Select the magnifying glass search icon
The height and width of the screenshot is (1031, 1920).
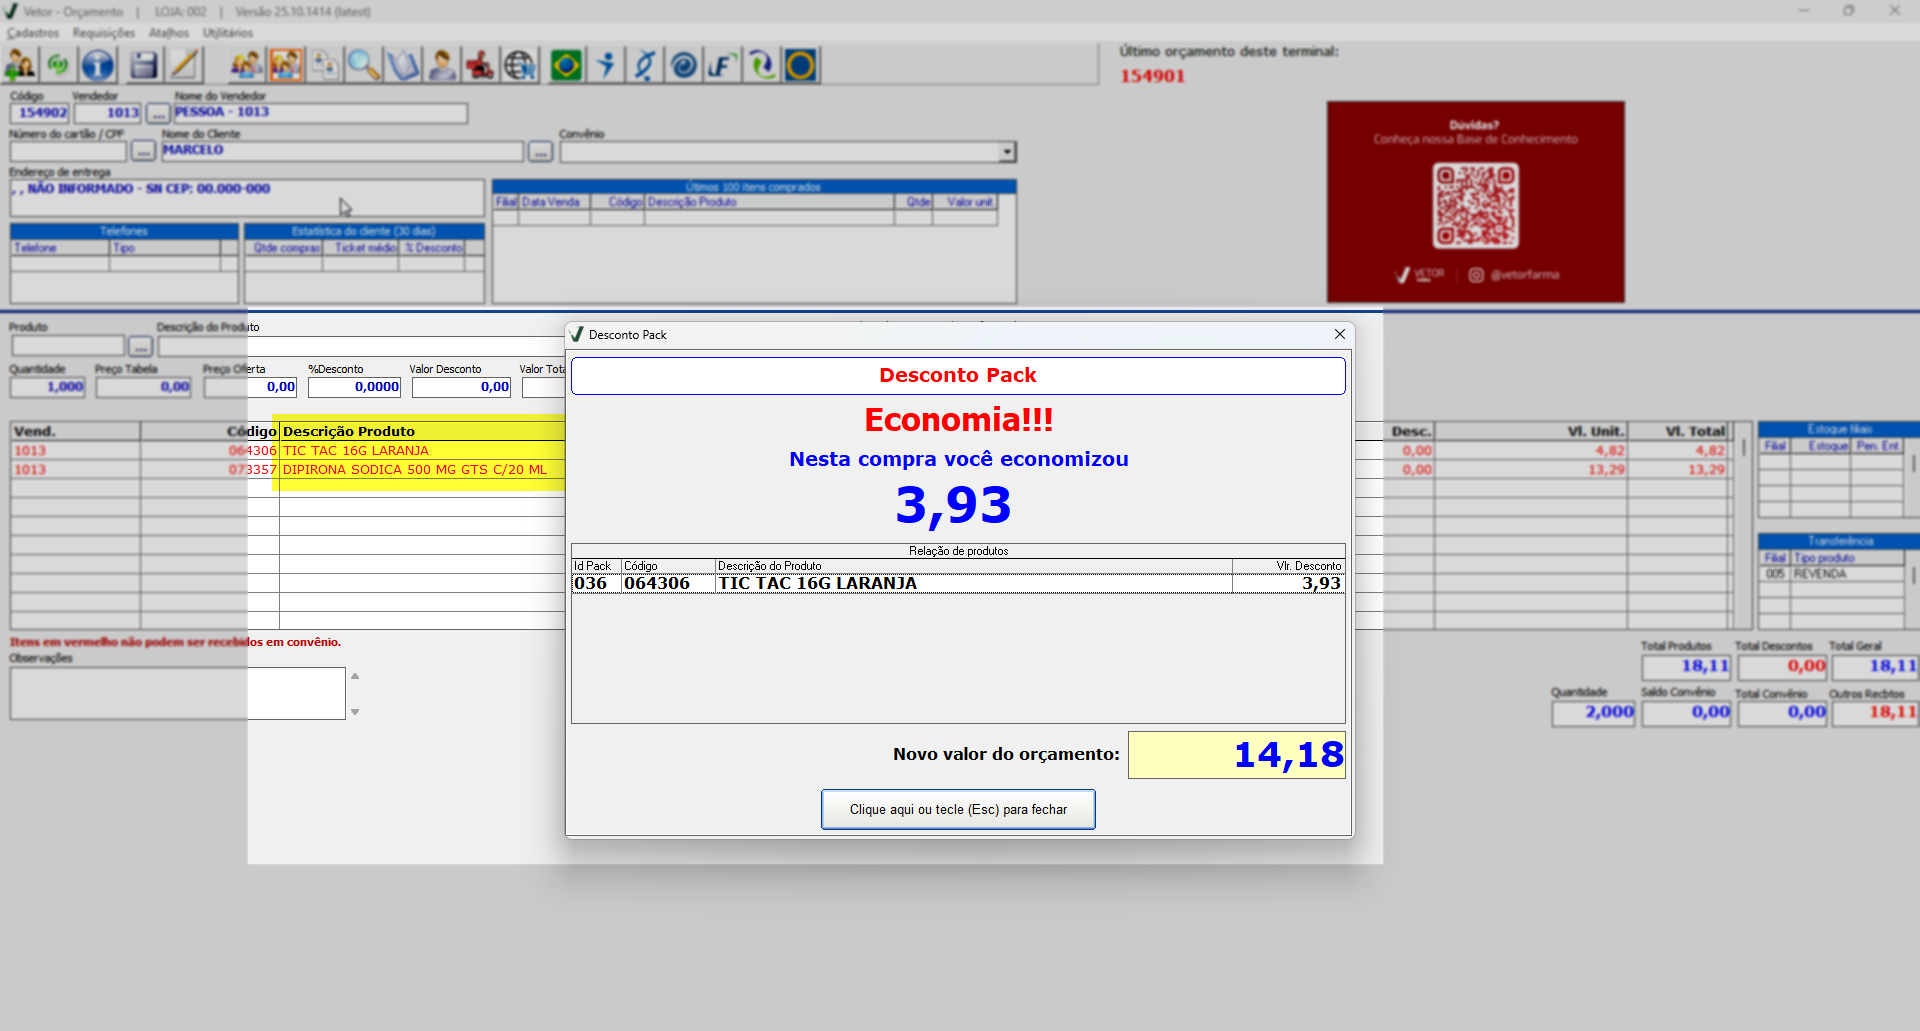363,66
